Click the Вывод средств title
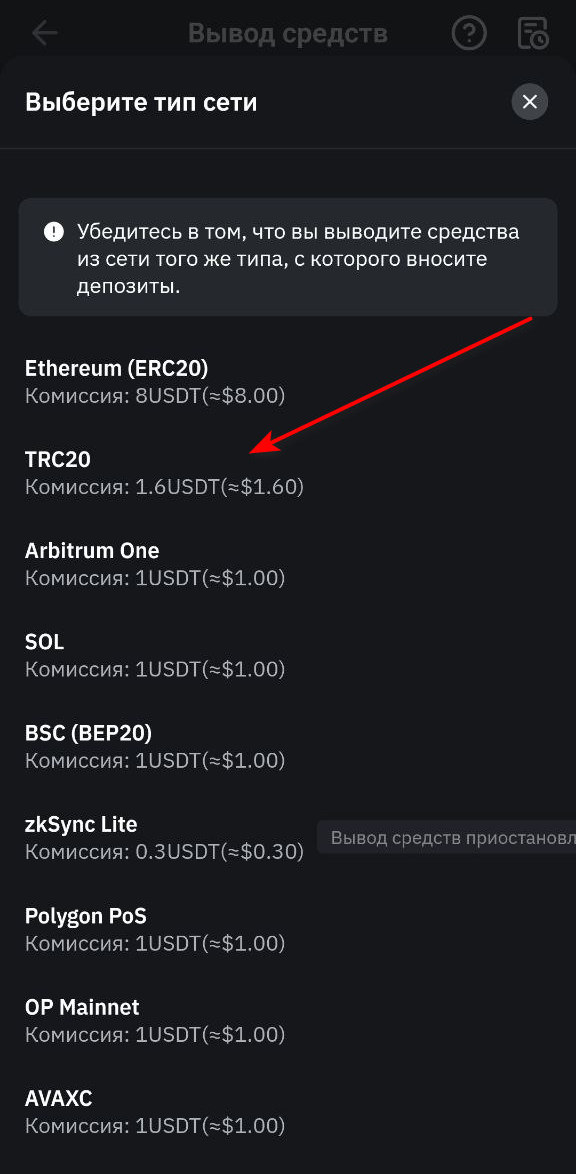 [288, 33]
